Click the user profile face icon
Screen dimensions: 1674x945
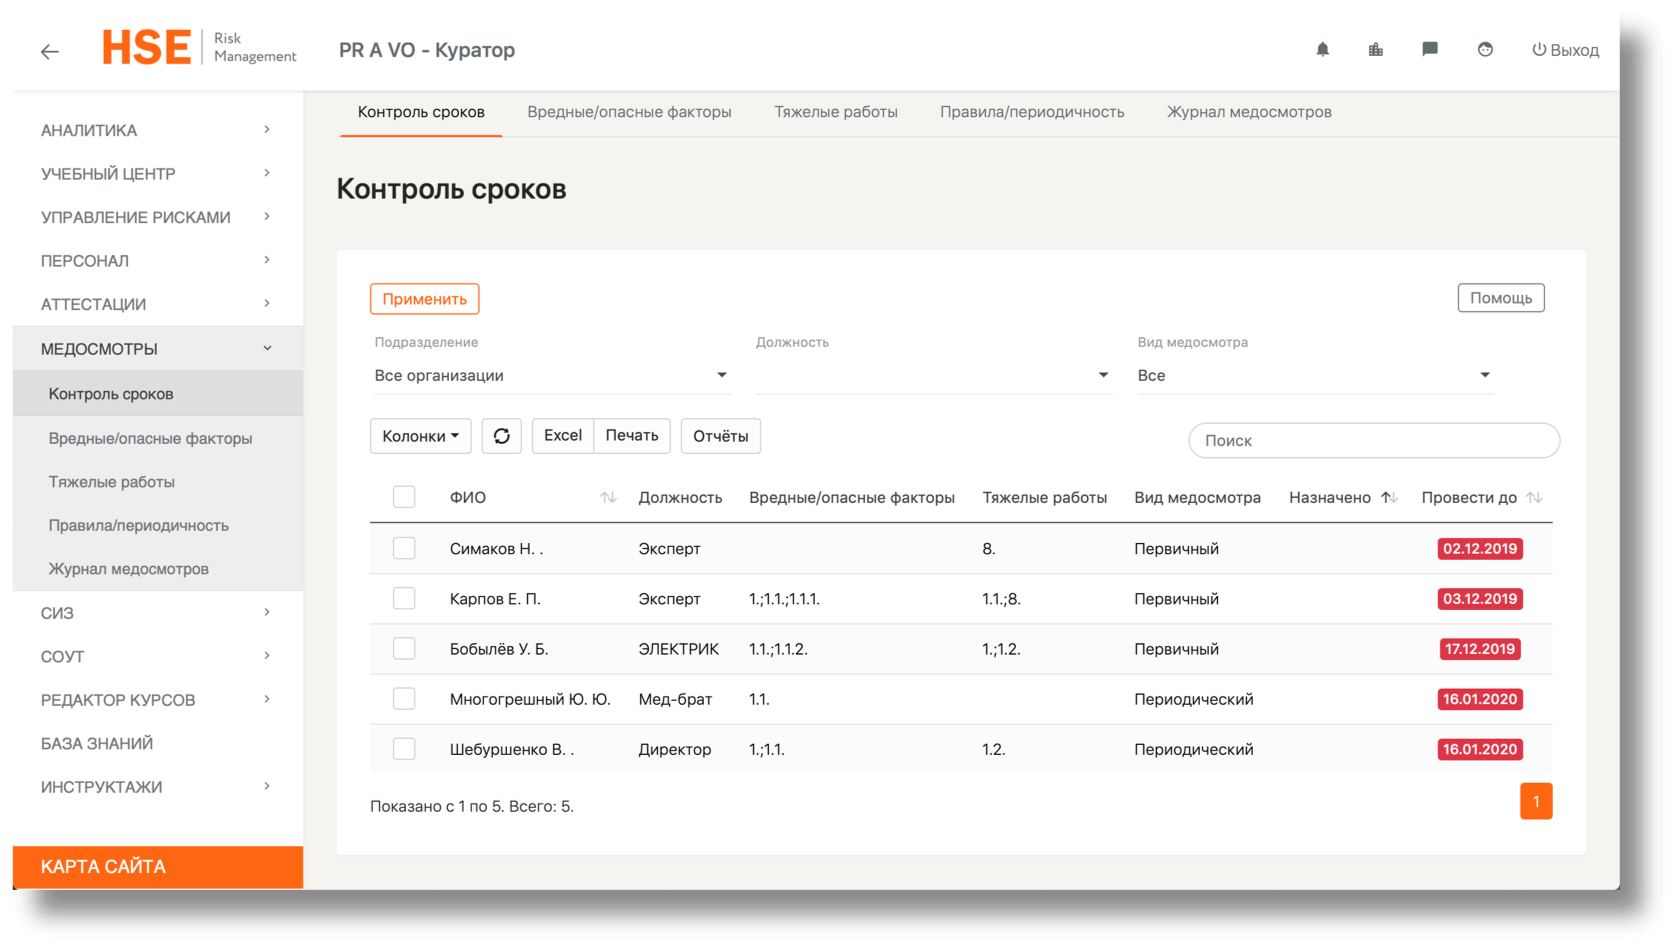(x=1485, y=50)
